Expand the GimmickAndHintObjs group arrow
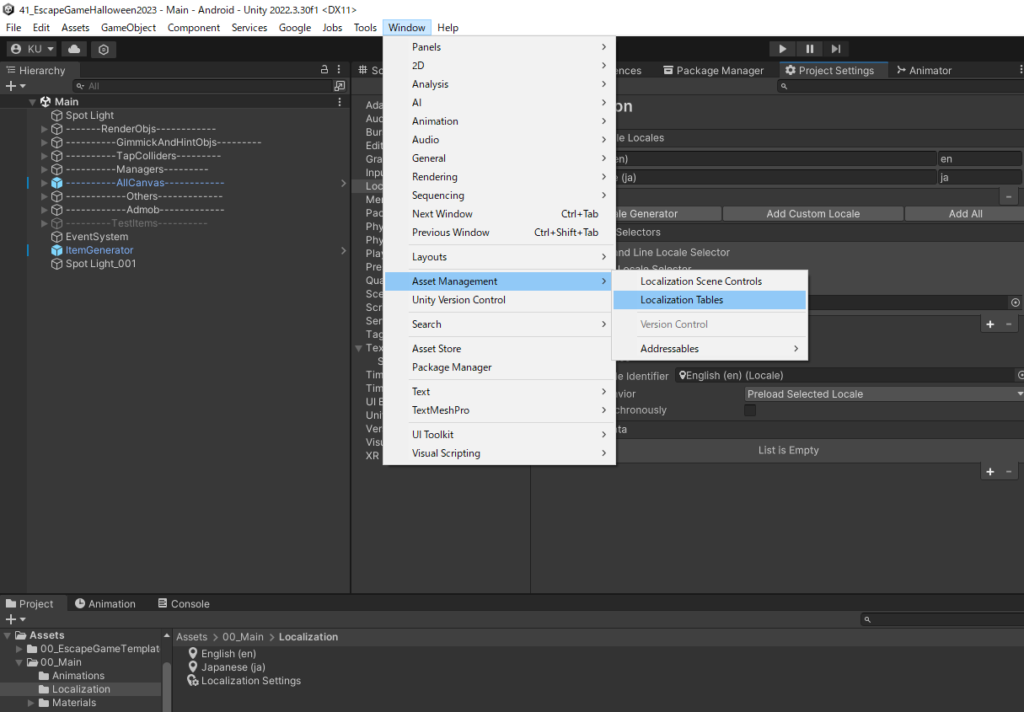This screenshot has height=712, width=1024. [x=44, y=142]
